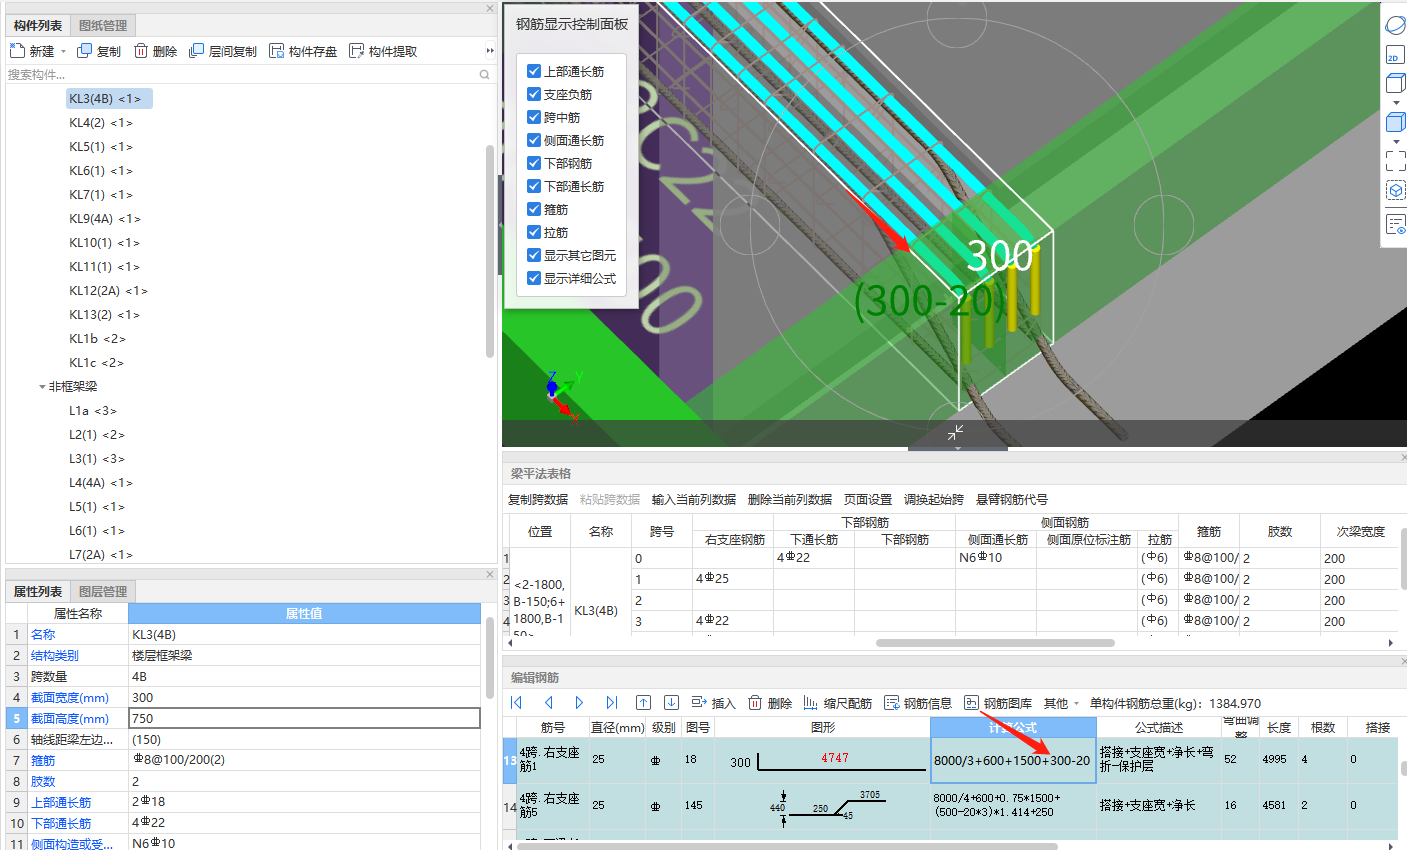Switch to the 图纸管理 tab

tap(103, 26)
